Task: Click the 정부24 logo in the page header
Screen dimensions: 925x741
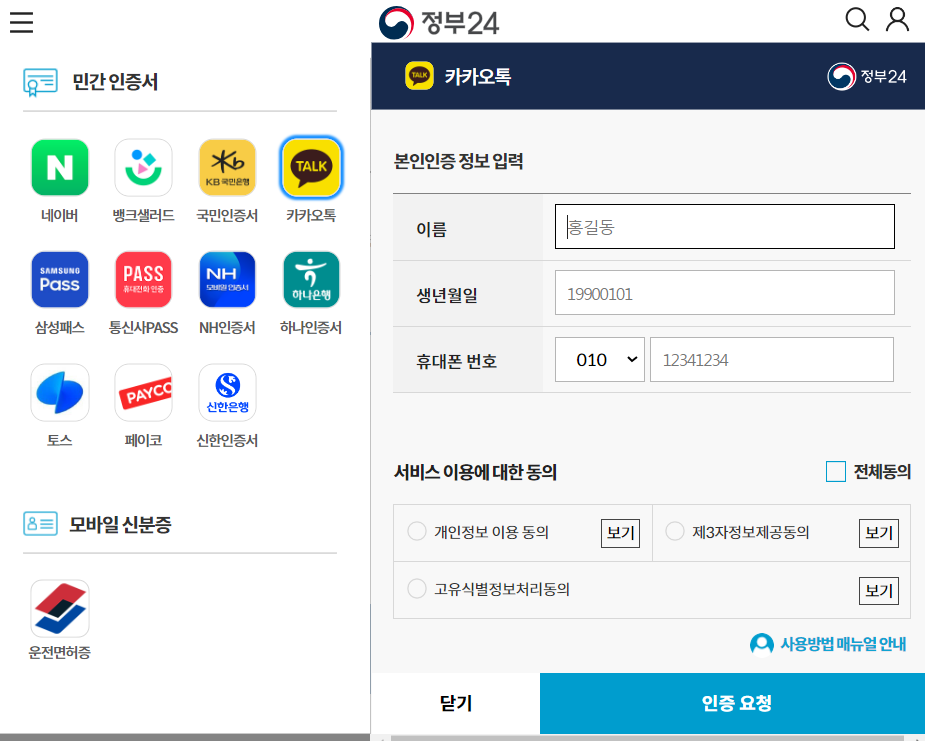Action: point(439,22)
